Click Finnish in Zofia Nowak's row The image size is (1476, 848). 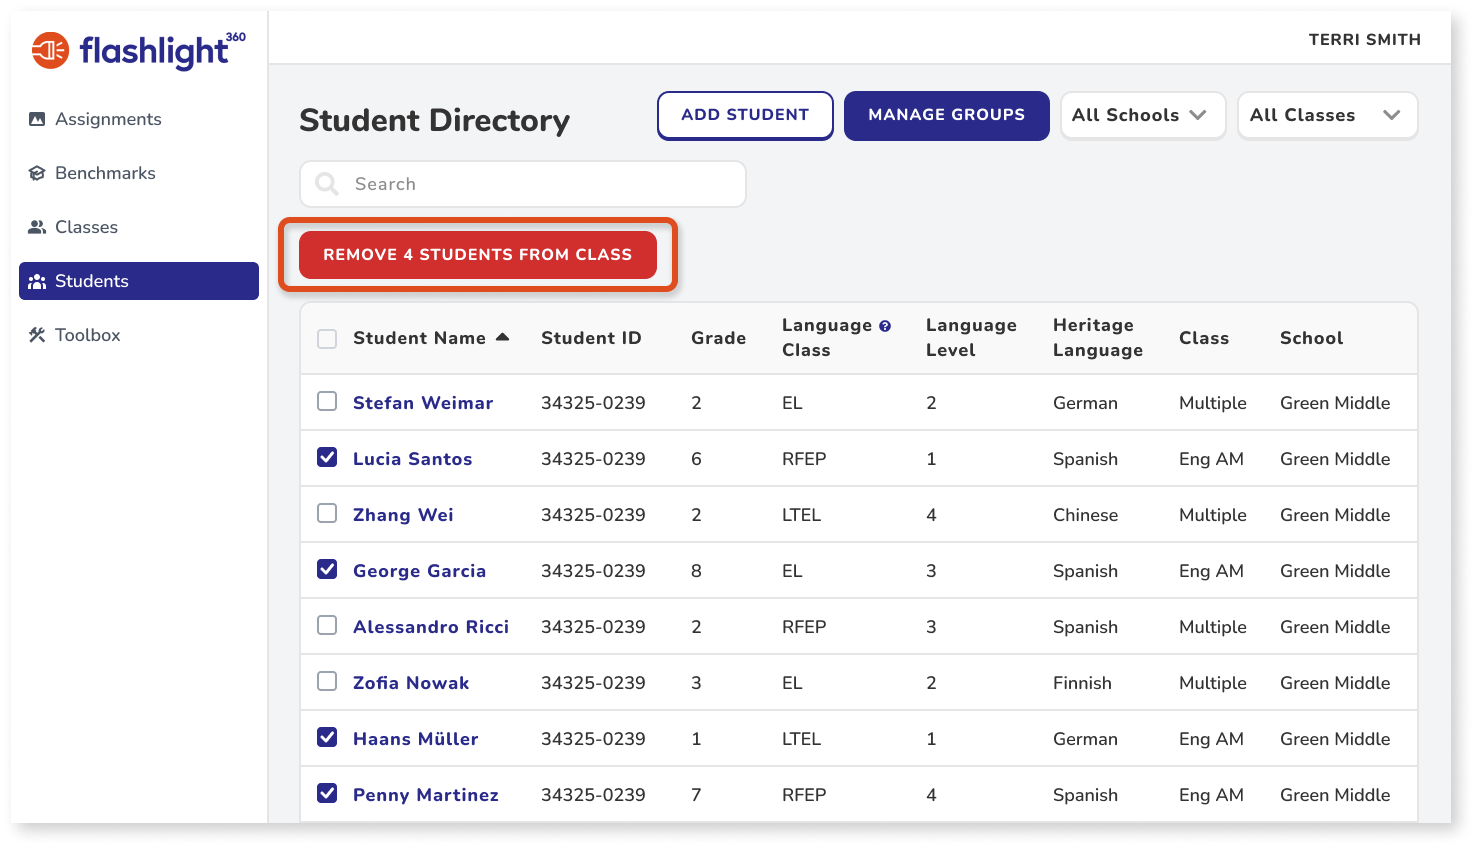1082,683
